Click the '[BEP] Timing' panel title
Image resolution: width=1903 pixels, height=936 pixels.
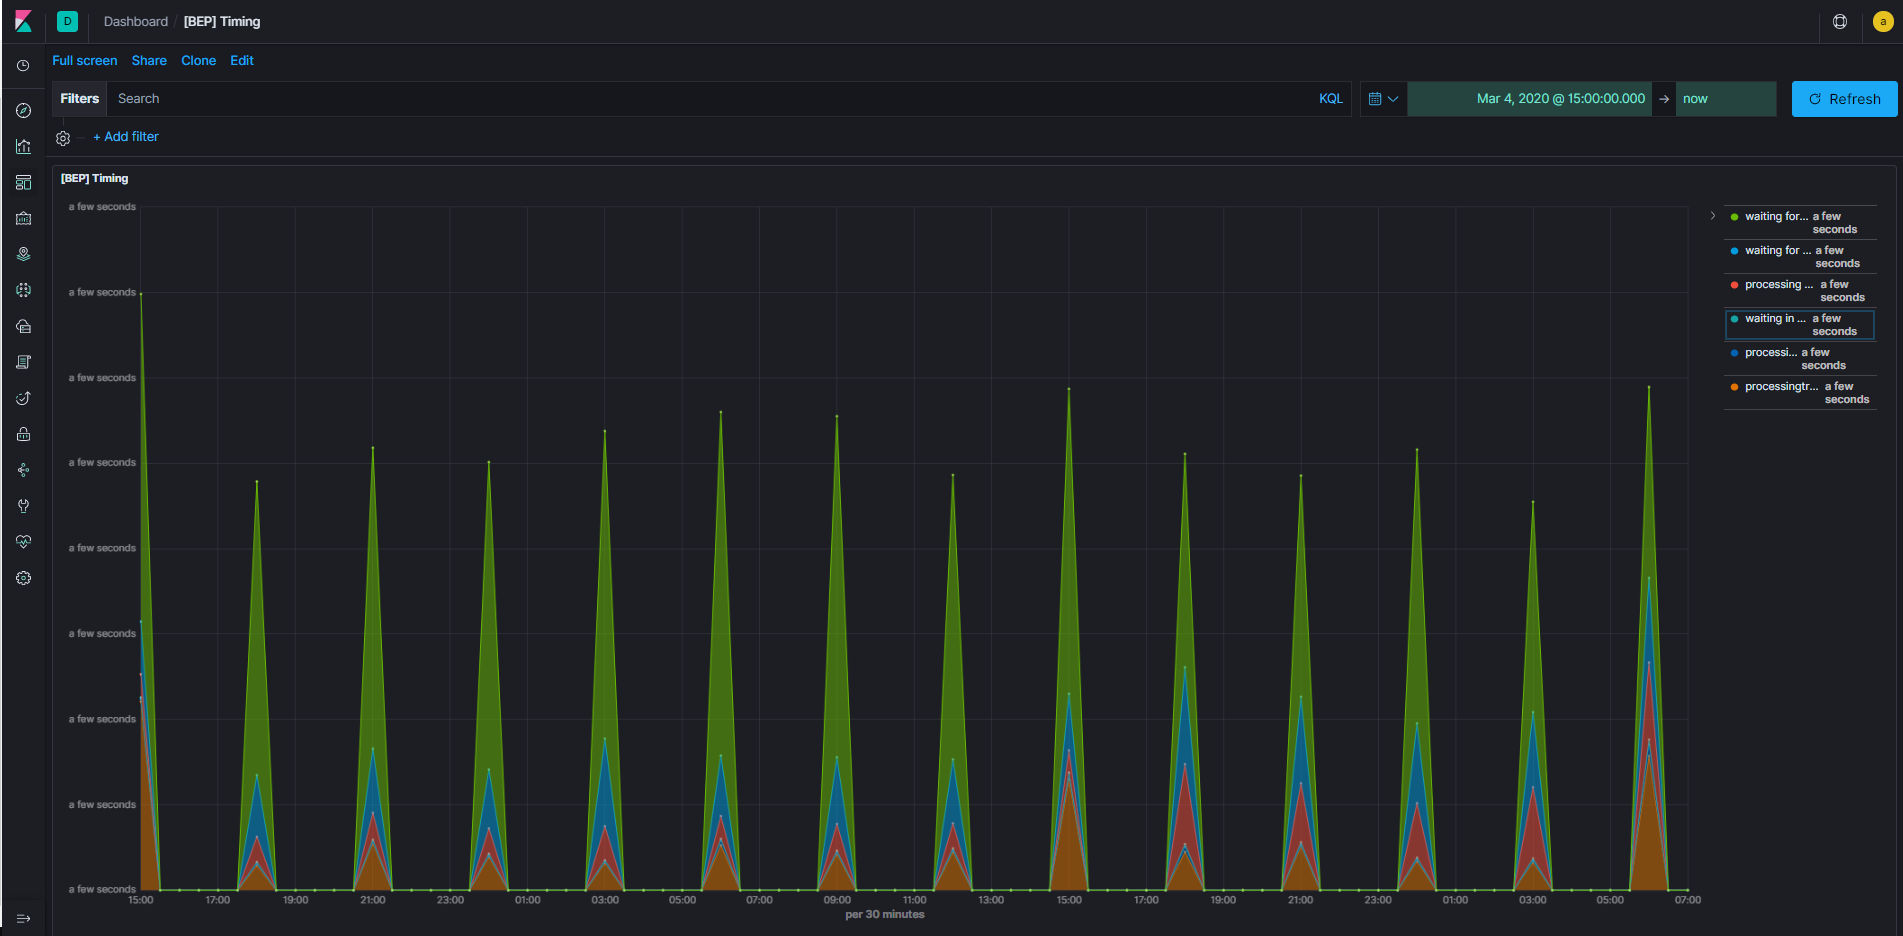click(x=95, y=179)
